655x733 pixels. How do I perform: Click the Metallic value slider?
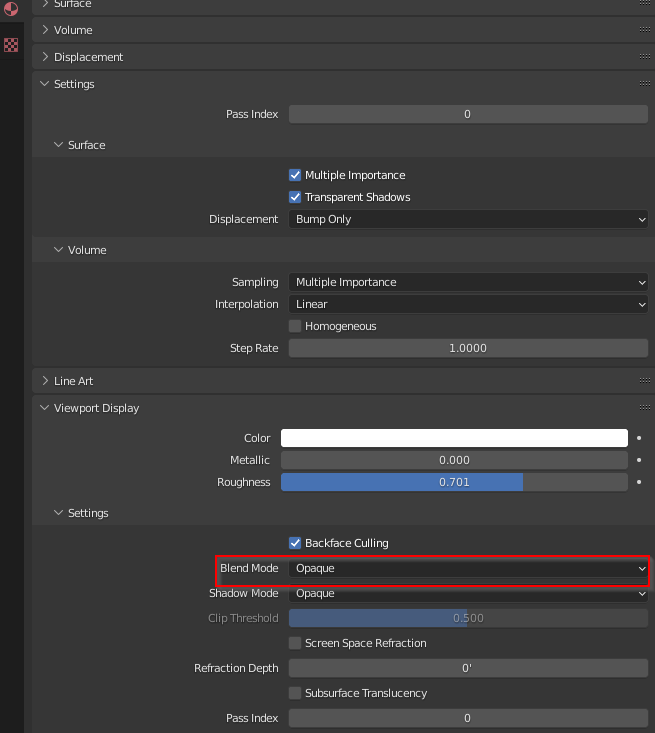[454, 460]
